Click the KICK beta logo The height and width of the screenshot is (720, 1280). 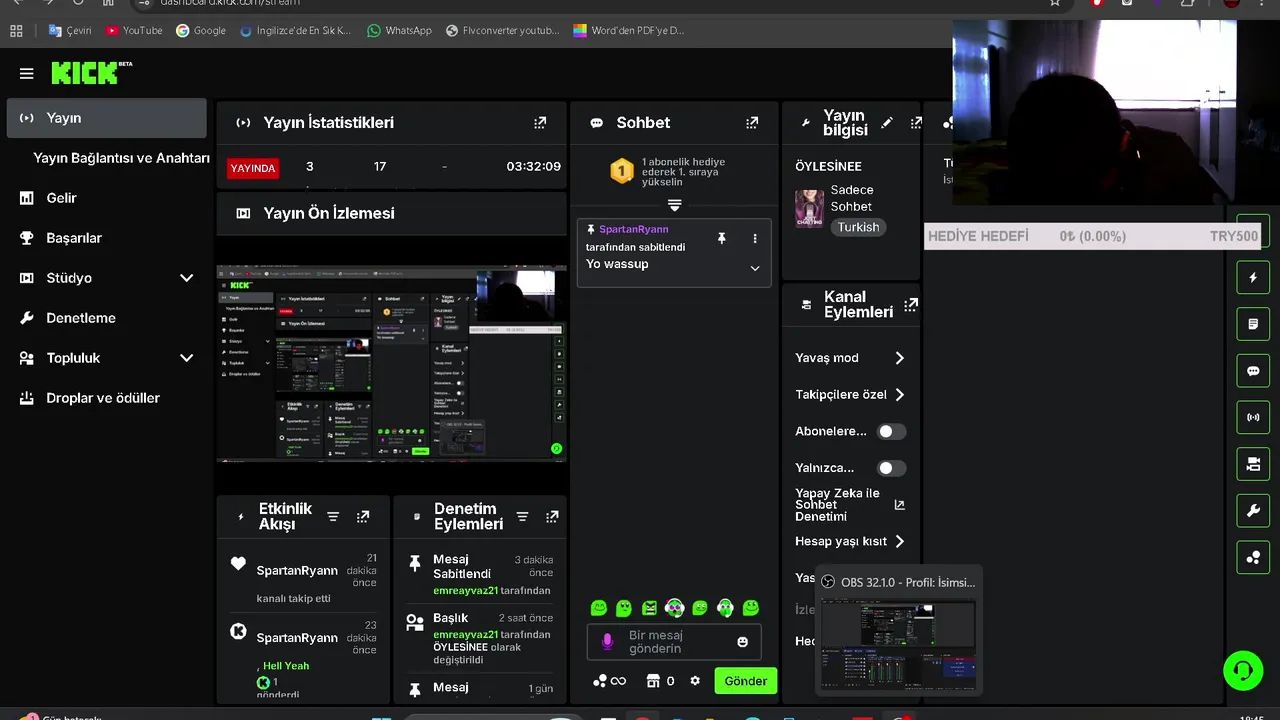pos(91,72)
